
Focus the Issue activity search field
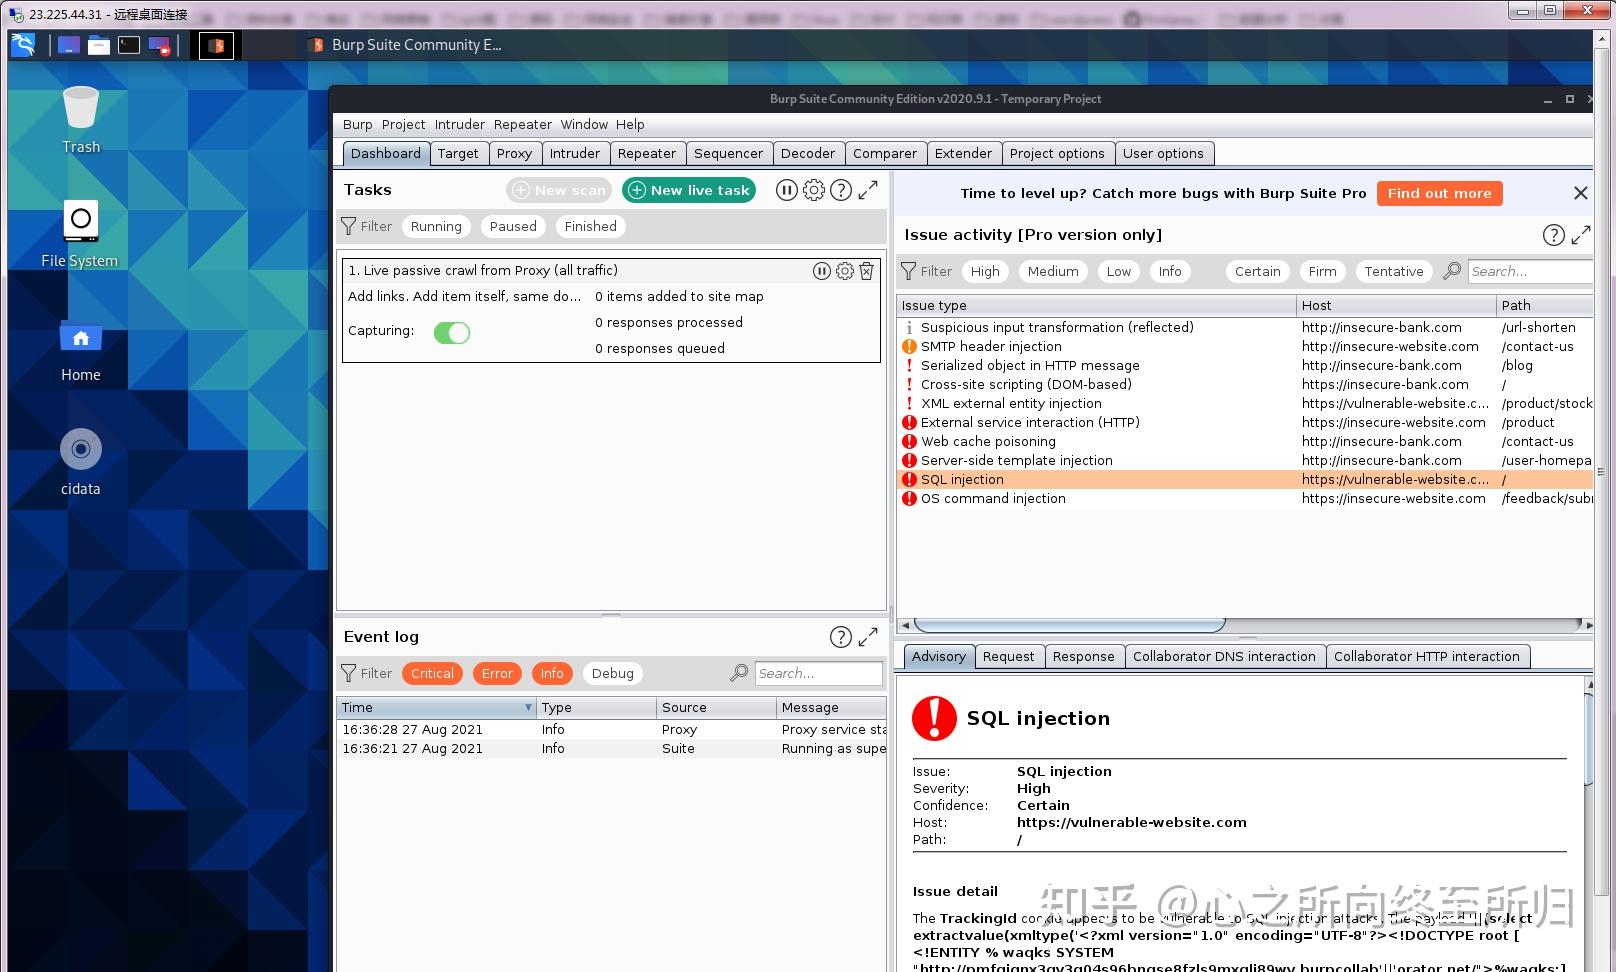click(x=1530, y=271)
